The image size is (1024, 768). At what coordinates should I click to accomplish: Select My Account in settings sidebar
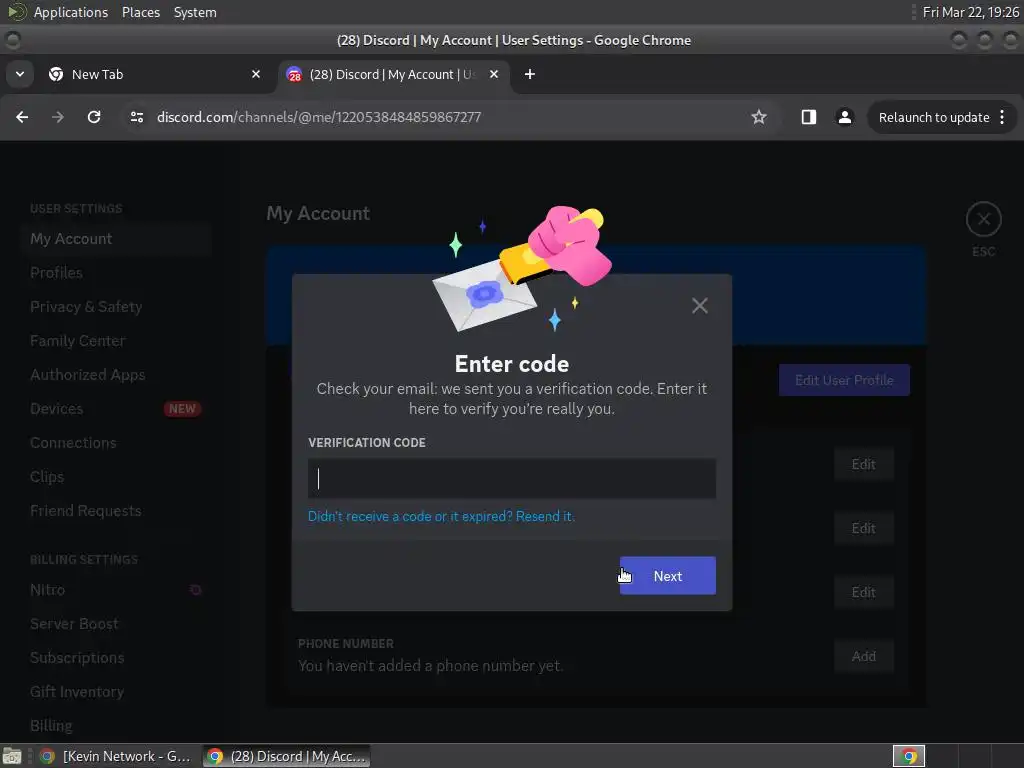tap(116, 239)
